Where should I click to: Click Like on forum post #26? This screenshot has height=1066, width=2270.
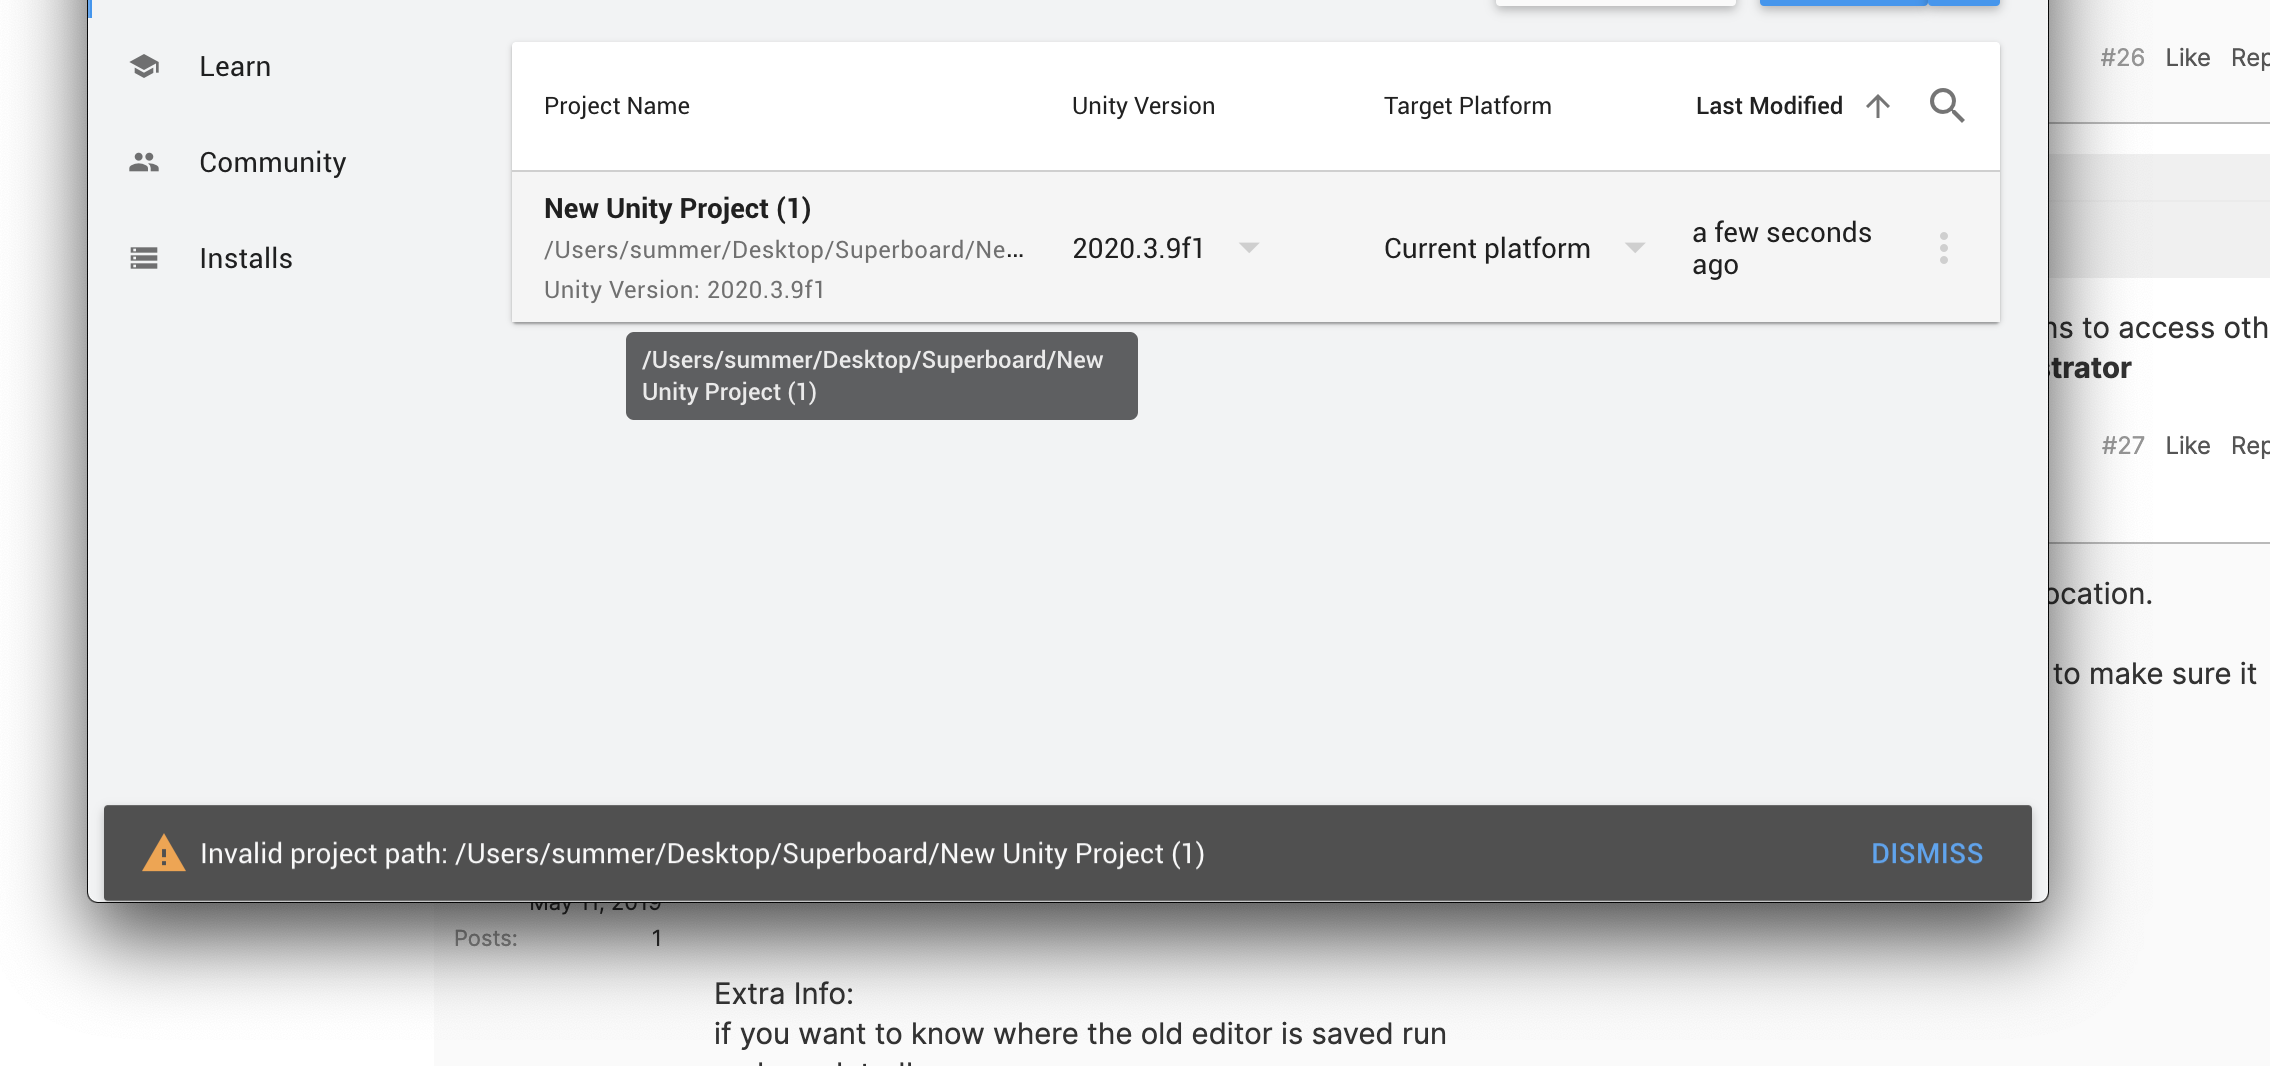2187,58
